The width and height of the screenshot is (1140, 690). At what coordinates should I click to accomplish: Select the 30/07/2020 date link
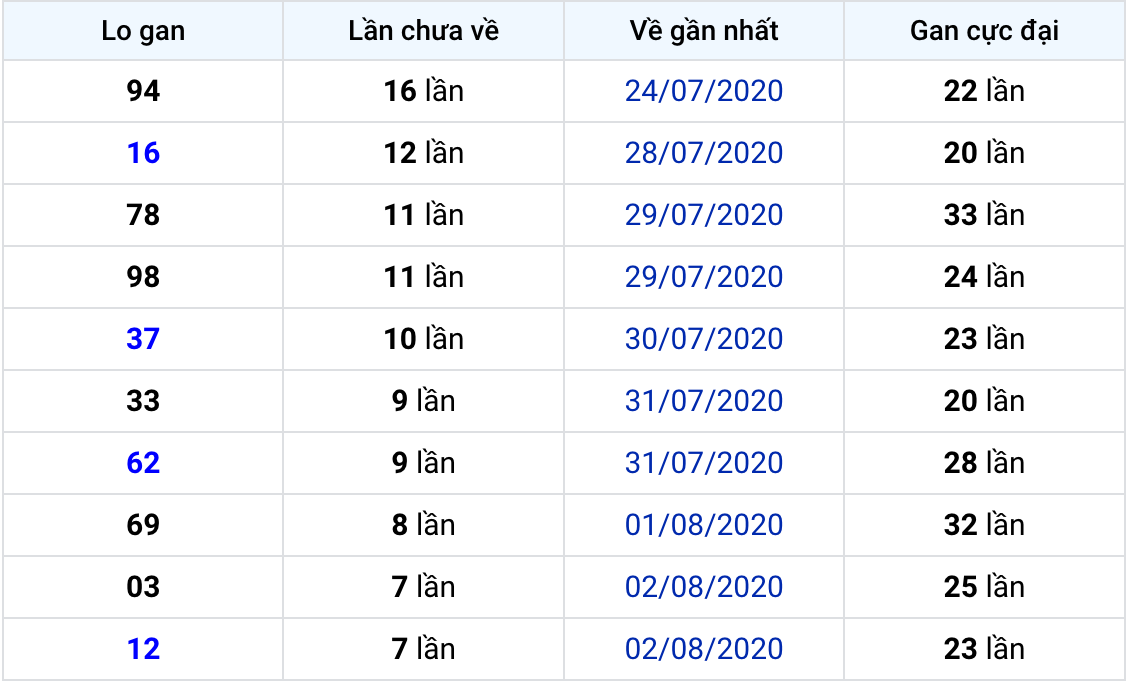coord(704,339)
